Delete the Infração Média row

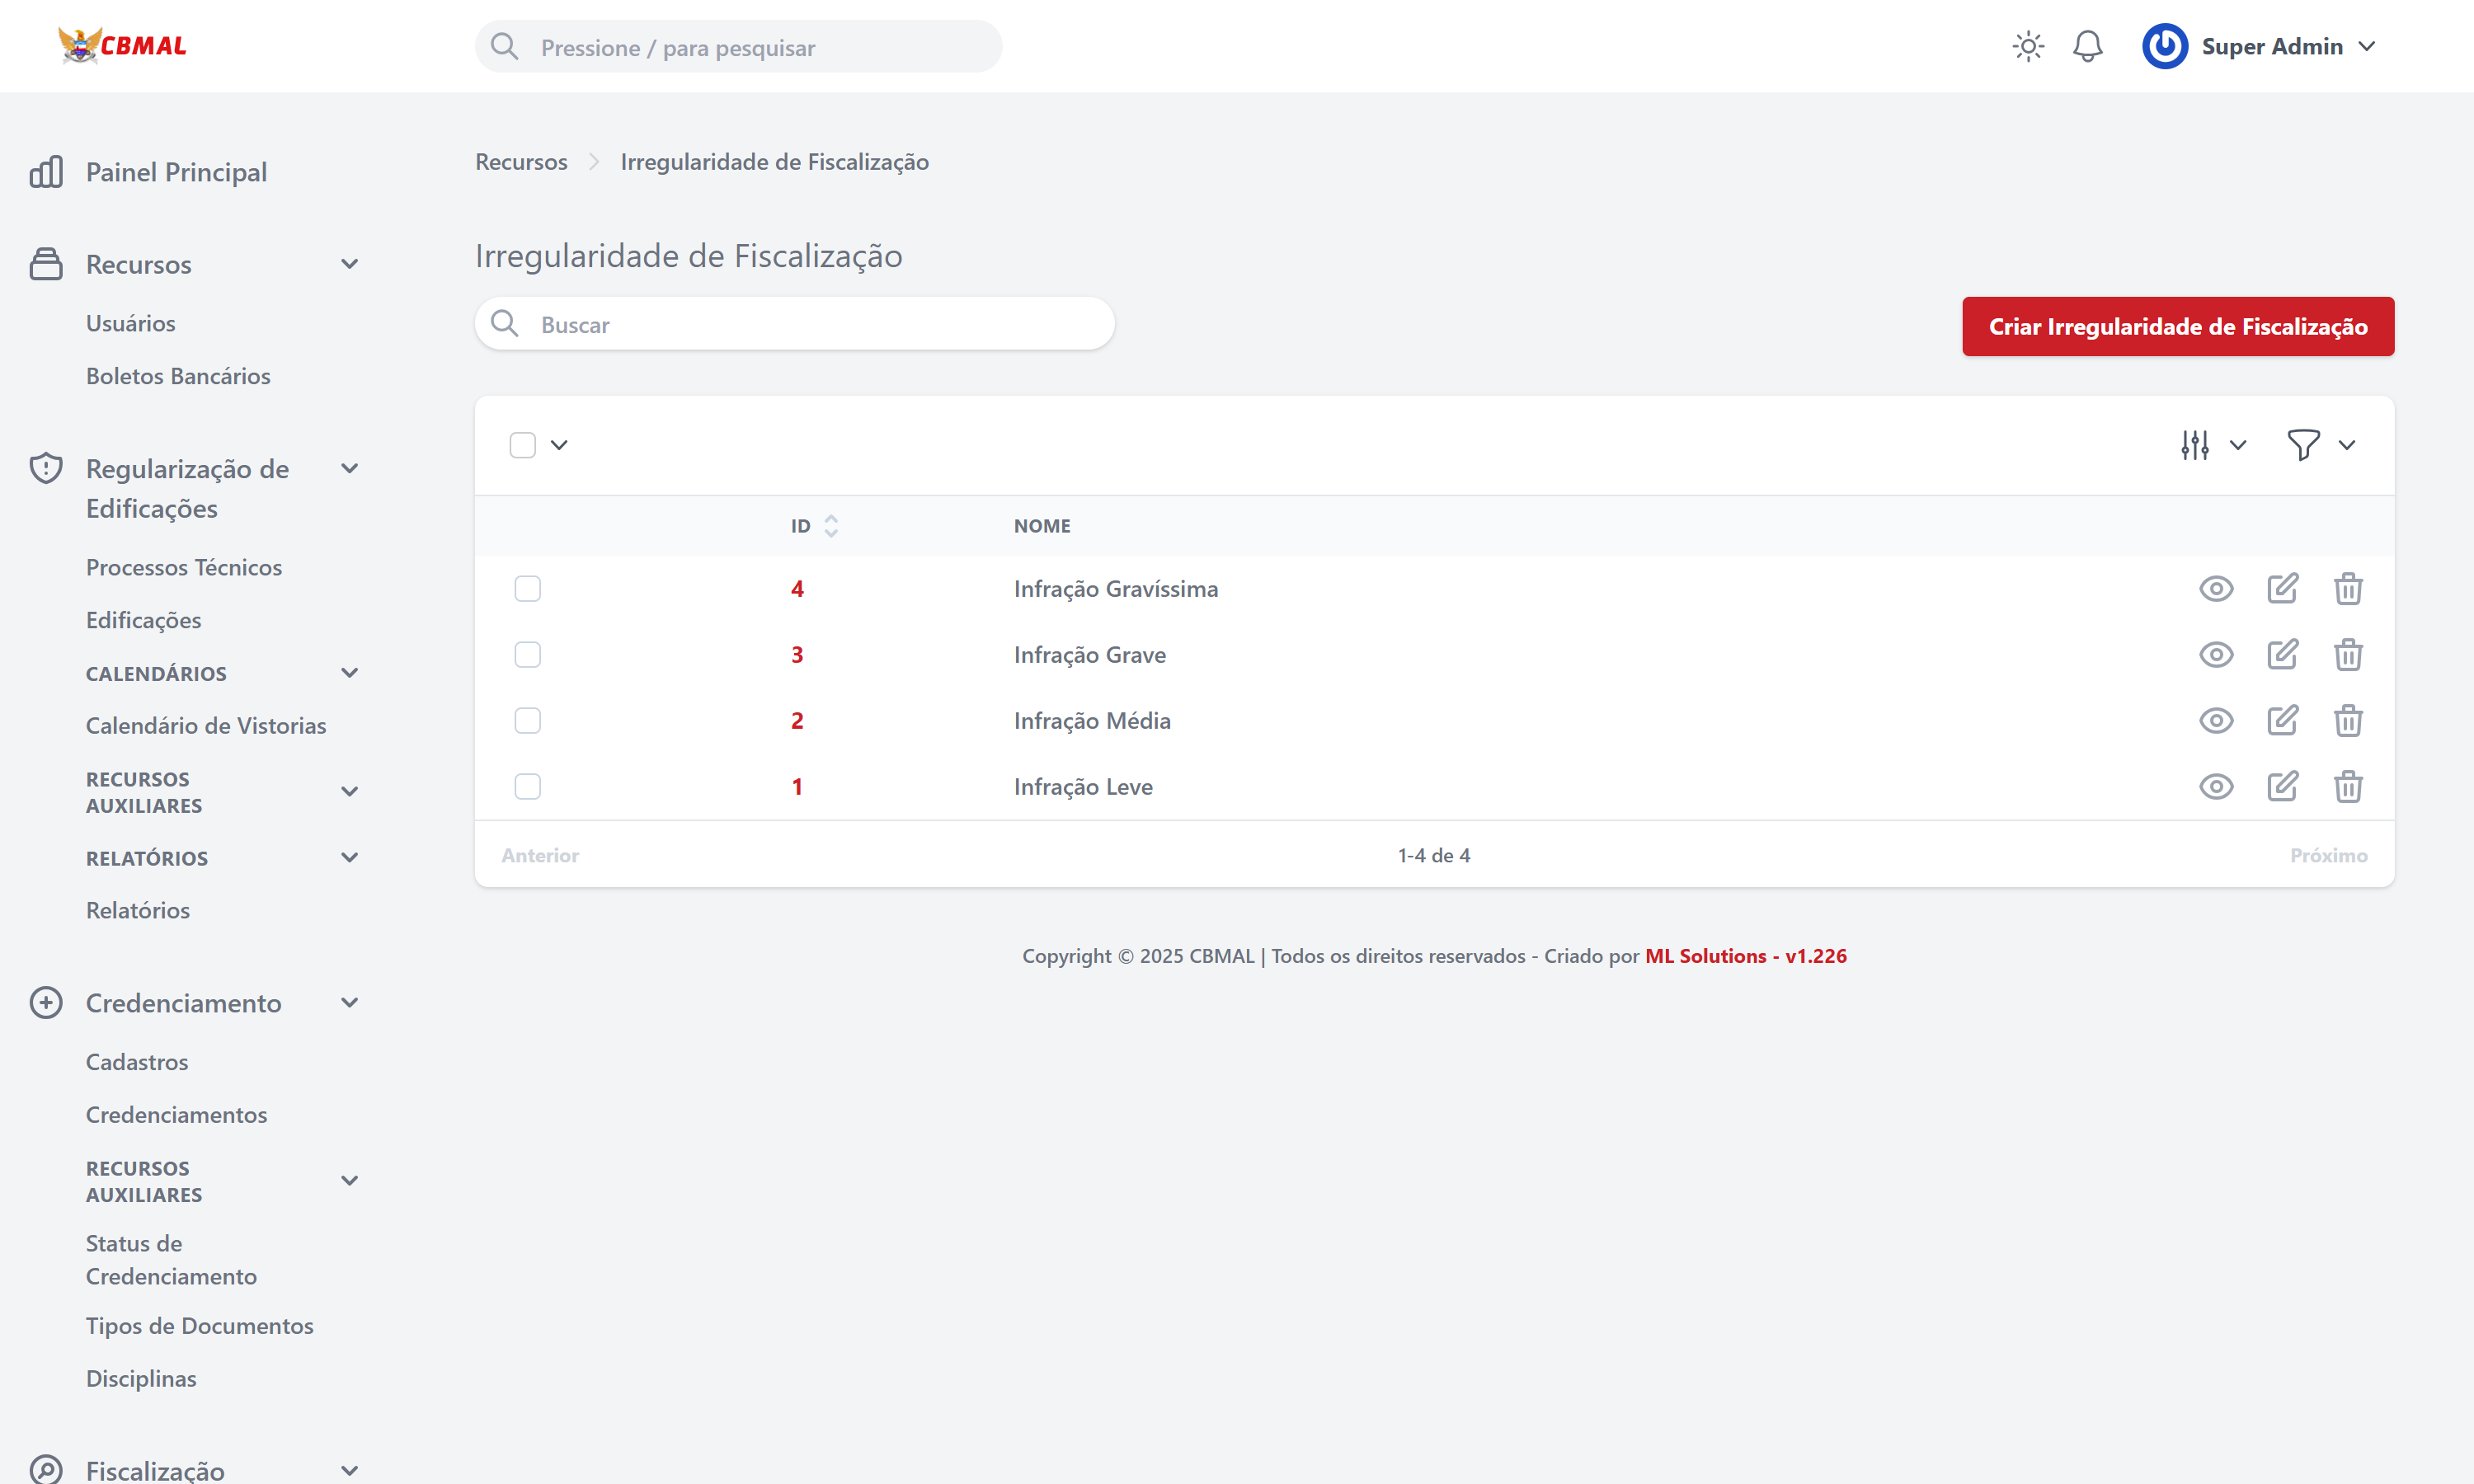[2348, 721]
